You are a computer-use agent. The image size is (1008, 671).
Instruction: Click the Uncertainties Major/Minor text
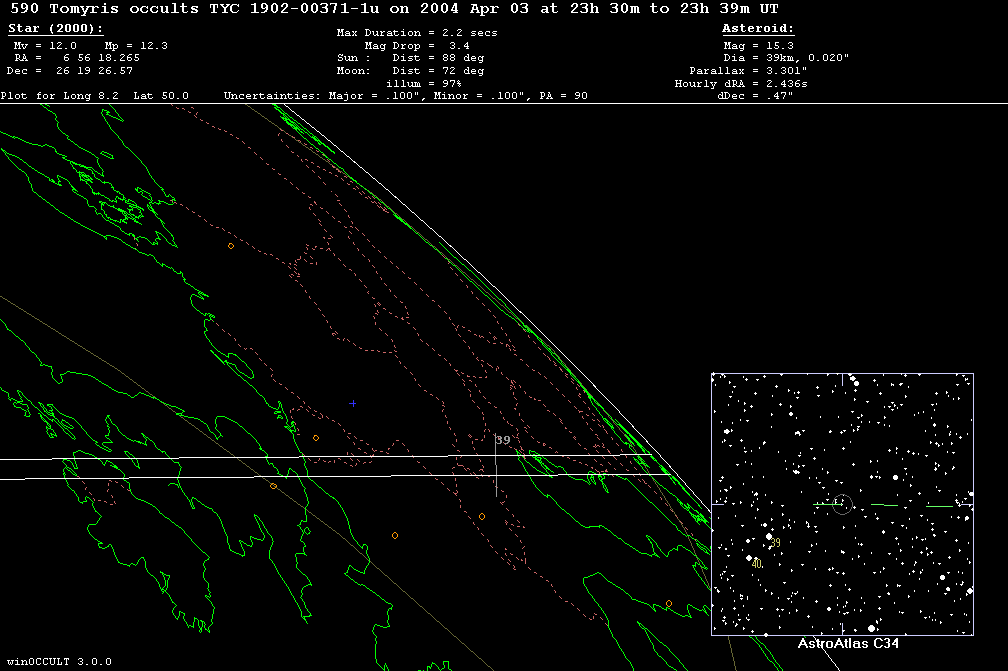click(405, 96)
